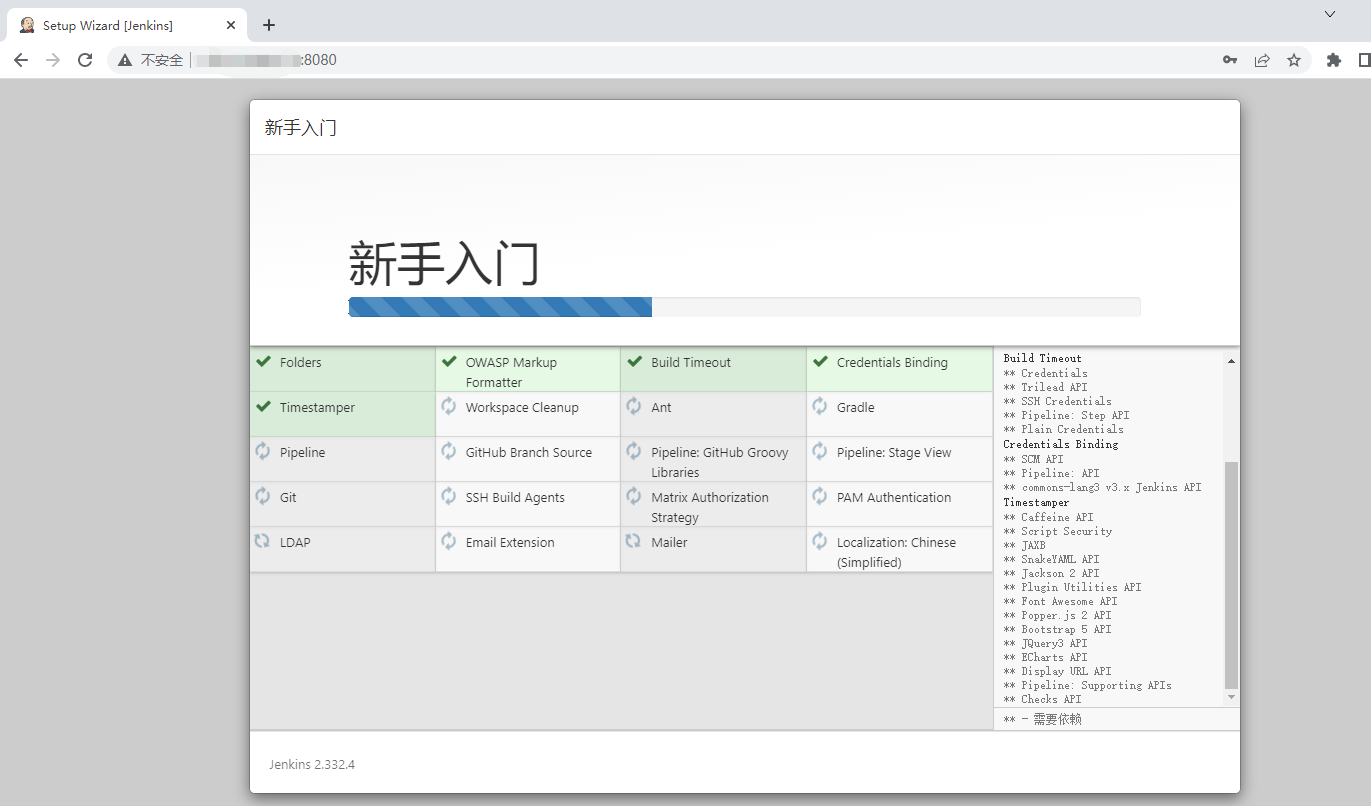1371x806 pixels.
Task: Click the checkmark beside Credentials Binding
Action: [x=820, y=362]
